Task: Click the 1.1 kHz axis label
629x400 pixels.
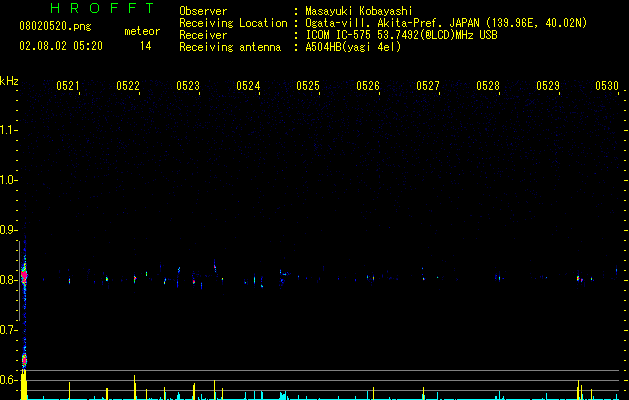Action: [x=8, y=130]
